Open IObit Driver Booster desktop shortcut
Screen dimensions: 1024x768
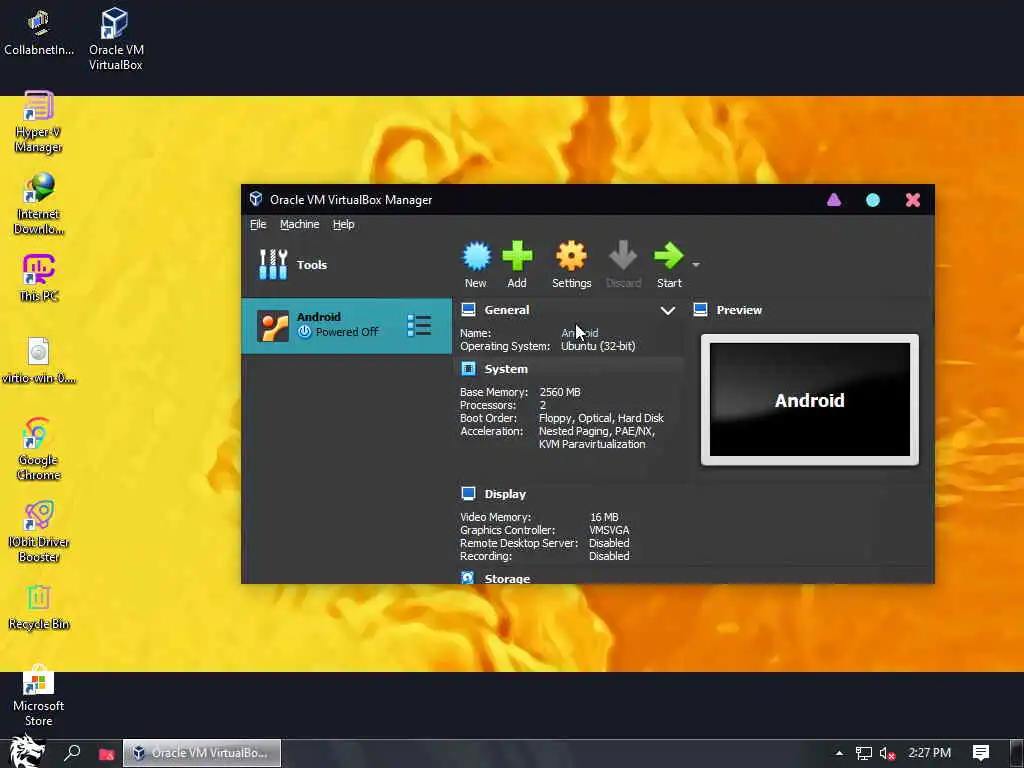[x=39, y=531]
